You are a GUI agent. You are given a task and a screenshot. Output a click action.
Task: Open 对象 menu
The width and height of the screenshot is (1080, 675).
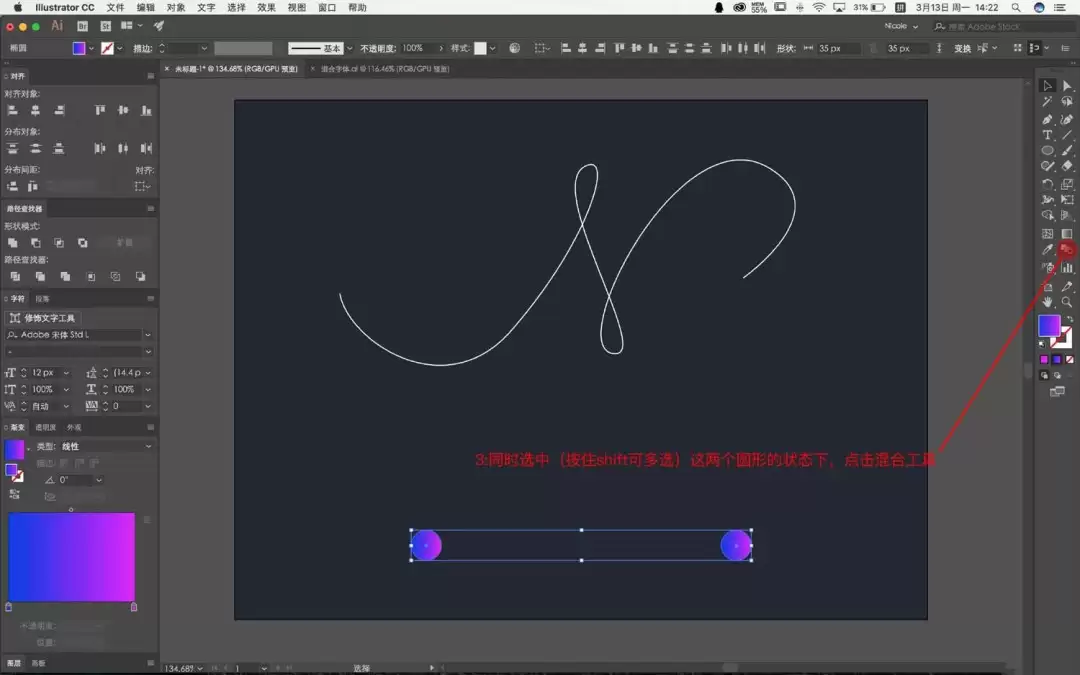click(x=176, y=8)
